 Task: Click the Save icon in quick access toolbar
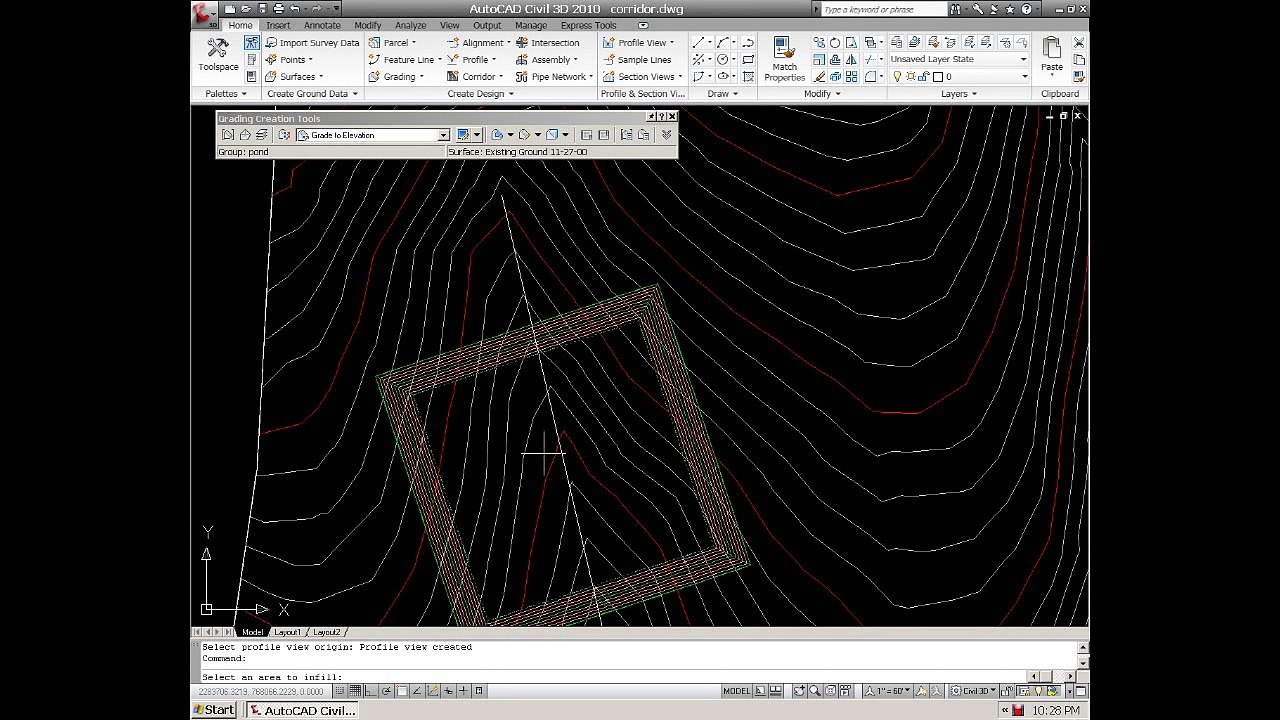coord(261,8)
